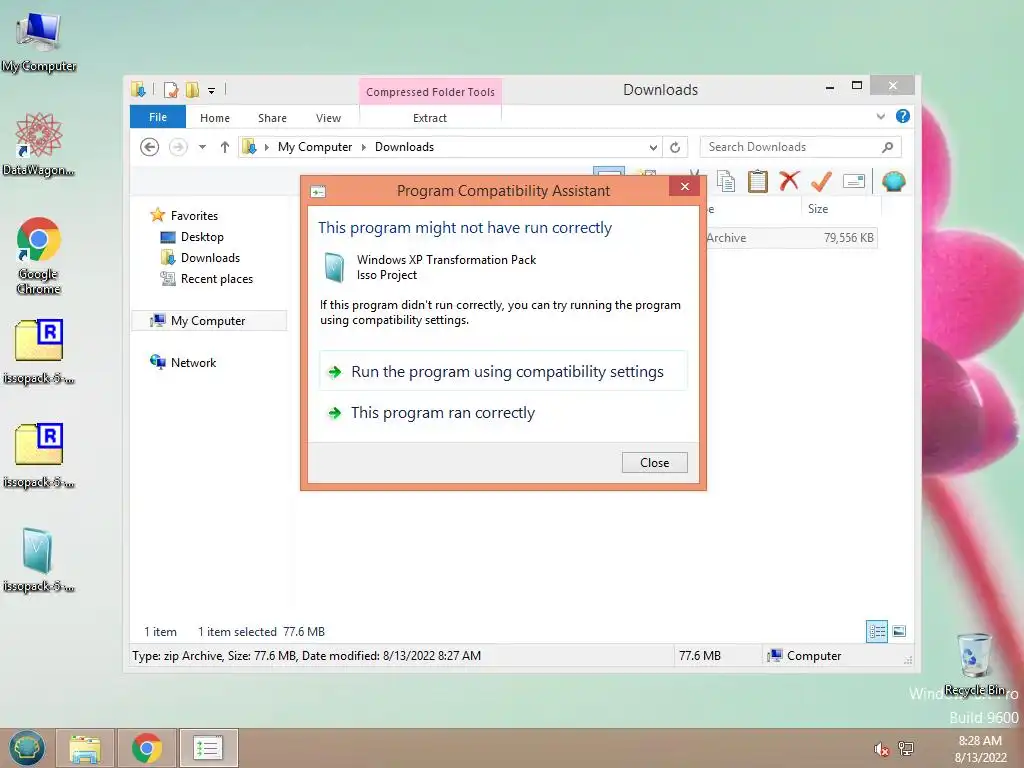Viewport: 1024px width, 768px height.
Task: Open Chrome from the taskbar
Action: pyautogui.click(x=147, y=748)
